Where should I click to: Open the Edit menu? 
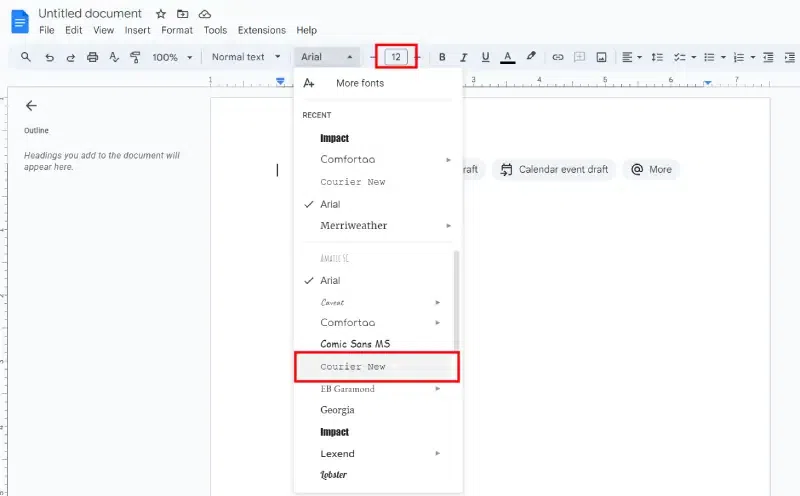coord(73,30)
